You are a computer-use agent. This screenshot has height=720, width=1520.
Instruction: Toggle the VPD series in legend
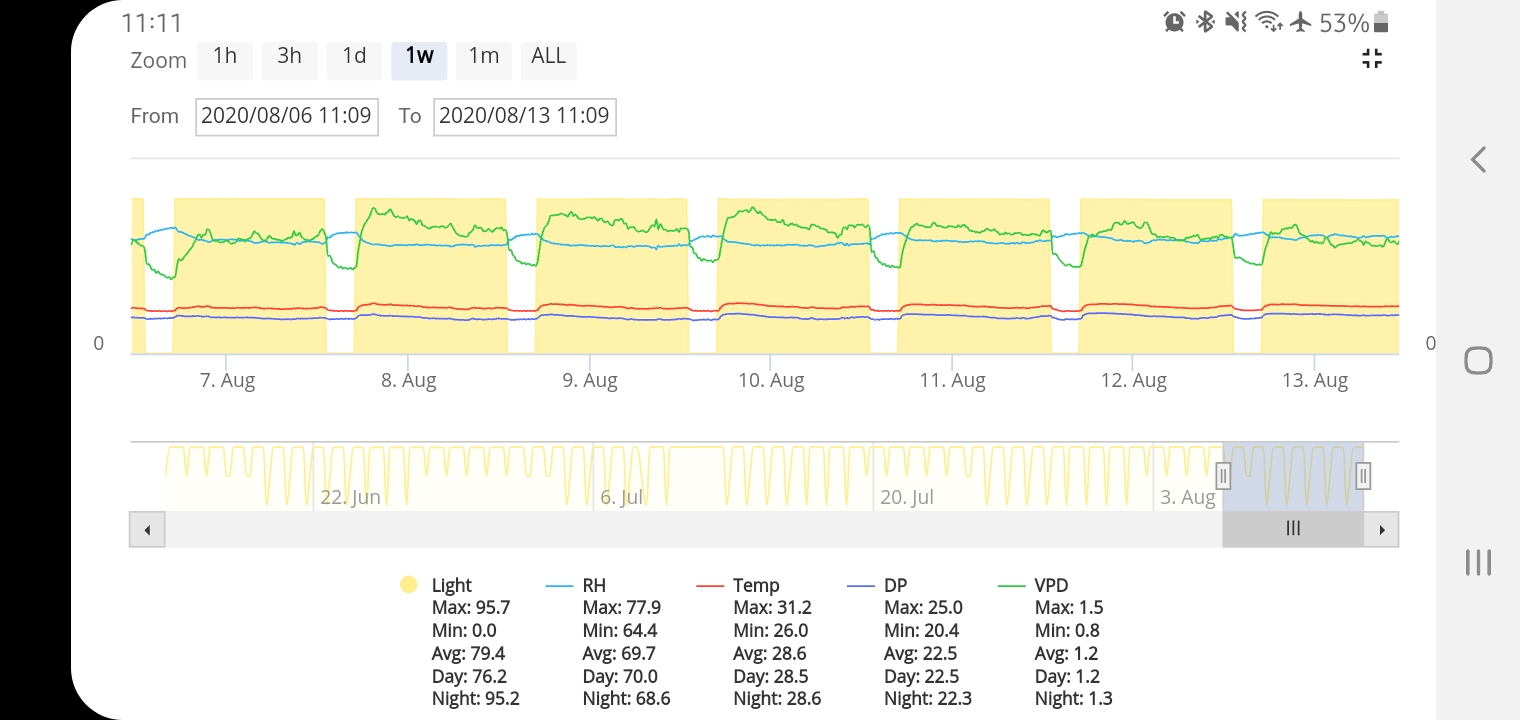click(1034, 585)
